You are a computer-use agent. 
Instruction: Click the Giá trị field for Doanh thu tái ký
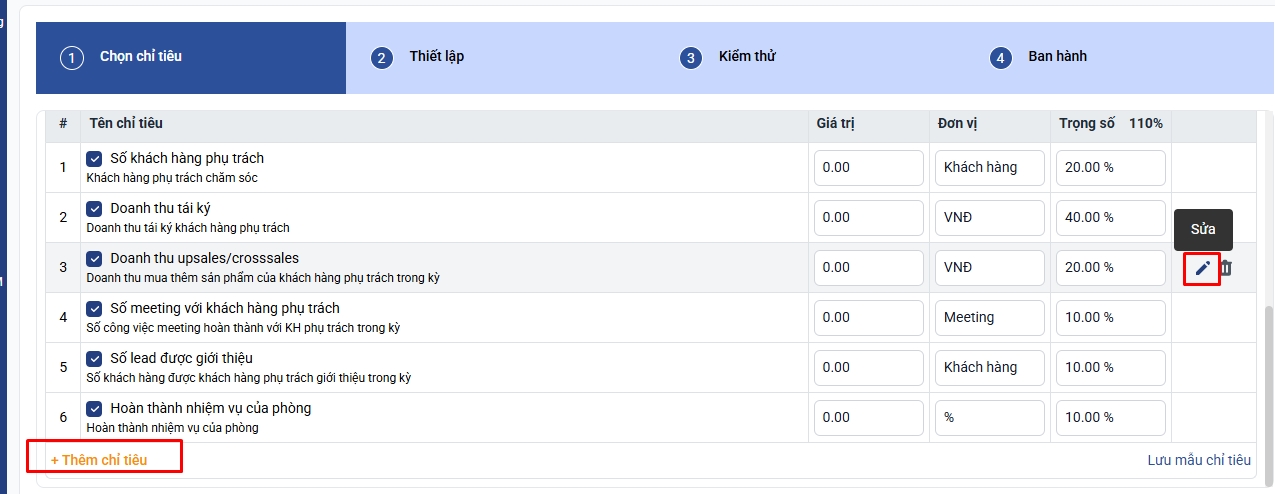point(868,218)
